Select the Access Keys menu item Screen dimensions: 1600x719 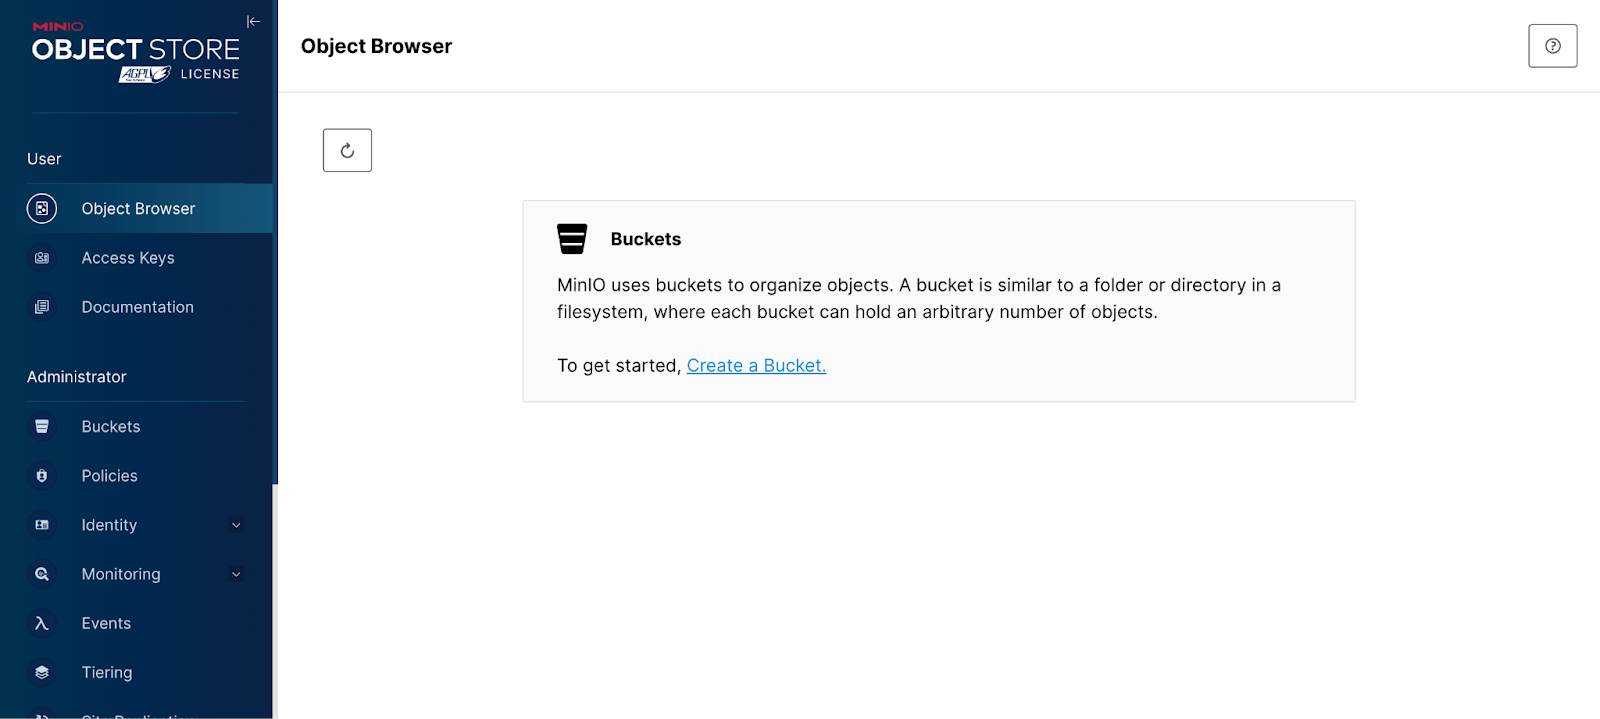(128, 258)
